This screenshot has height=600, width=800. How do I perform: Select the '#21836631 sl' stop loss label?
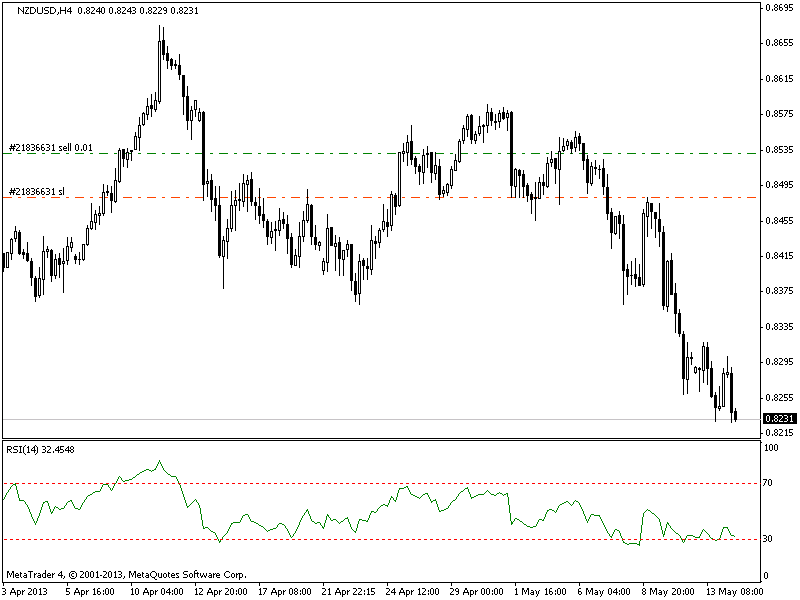(x=37, y=192)
